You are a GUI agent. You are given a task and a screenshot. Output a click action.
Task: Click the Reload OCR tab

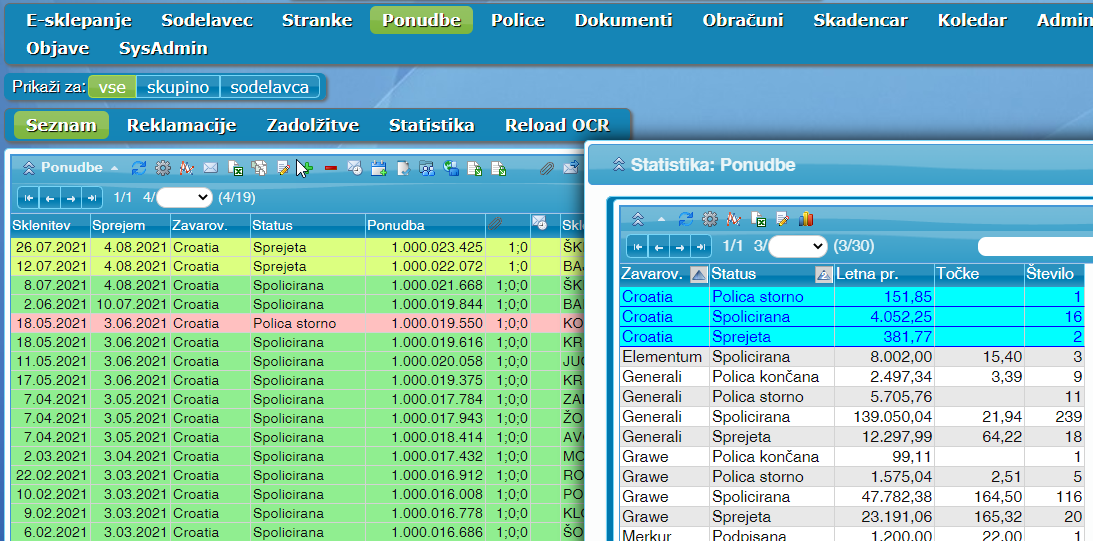pos(557,125)
